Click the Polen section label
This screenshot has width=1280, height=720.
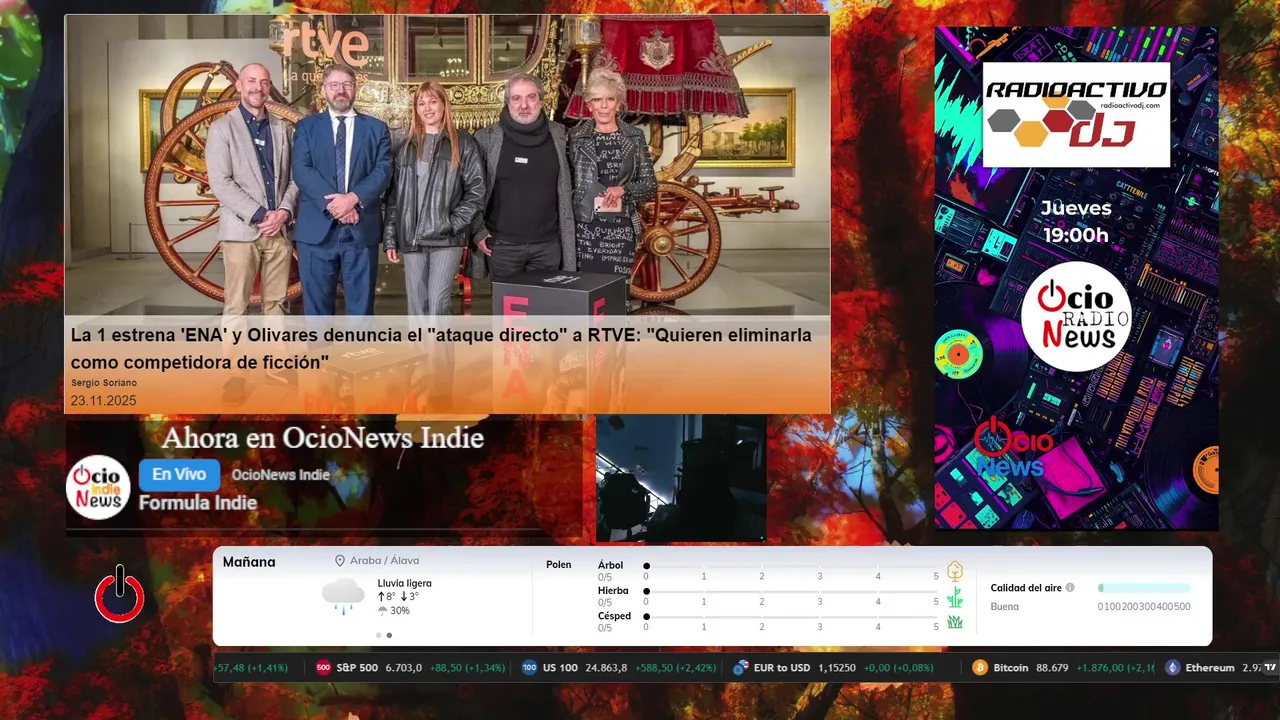[559, 565]
